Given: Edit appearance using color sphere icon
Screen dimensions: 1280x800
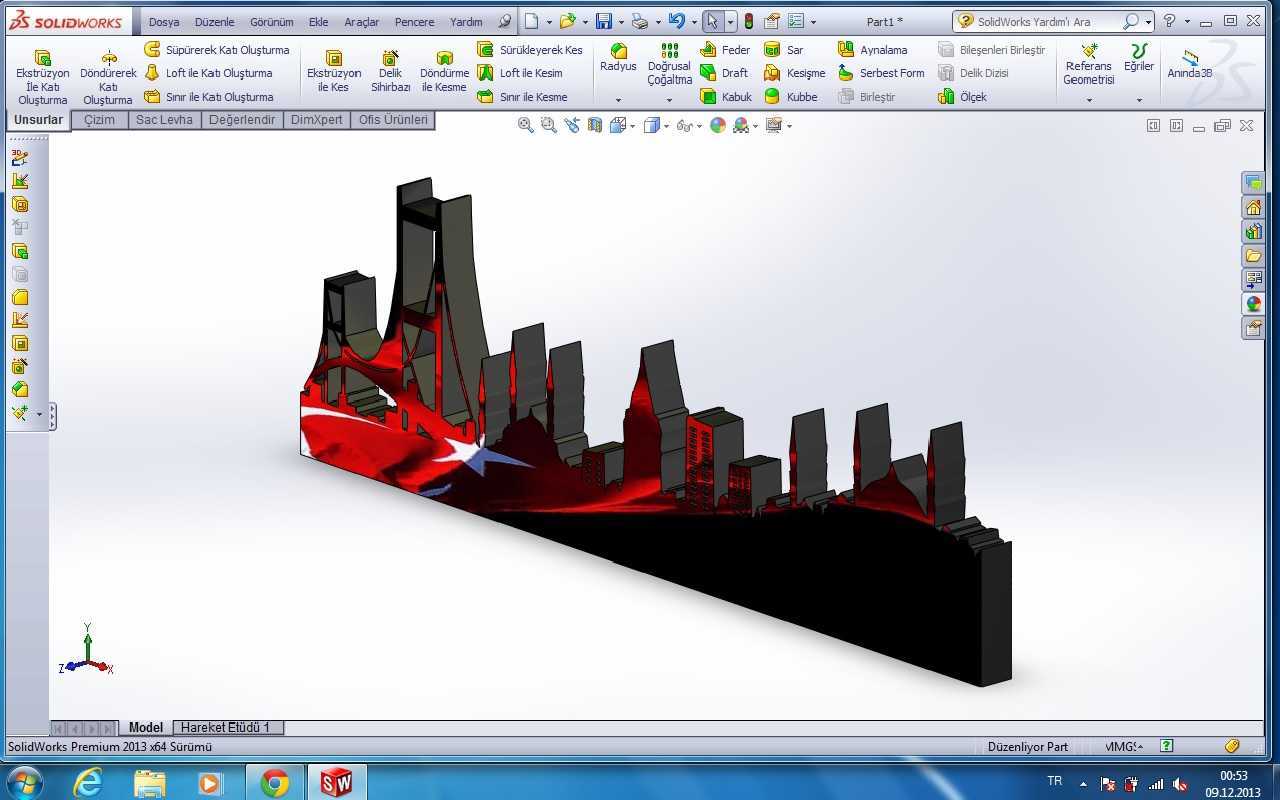Looking at the screenshot, I should pos(718,125).
